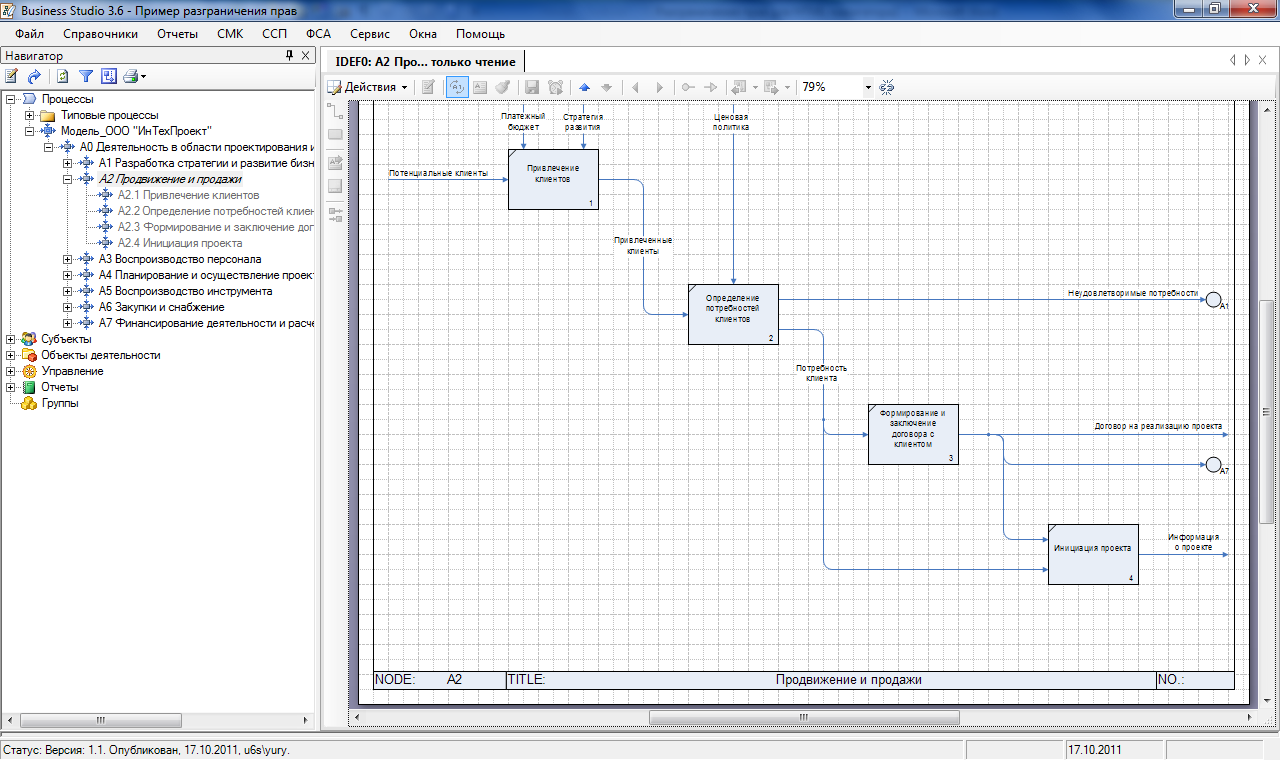Click the chain link icon beside zoom box
The image size is (1280, 760).
point(886,87)
